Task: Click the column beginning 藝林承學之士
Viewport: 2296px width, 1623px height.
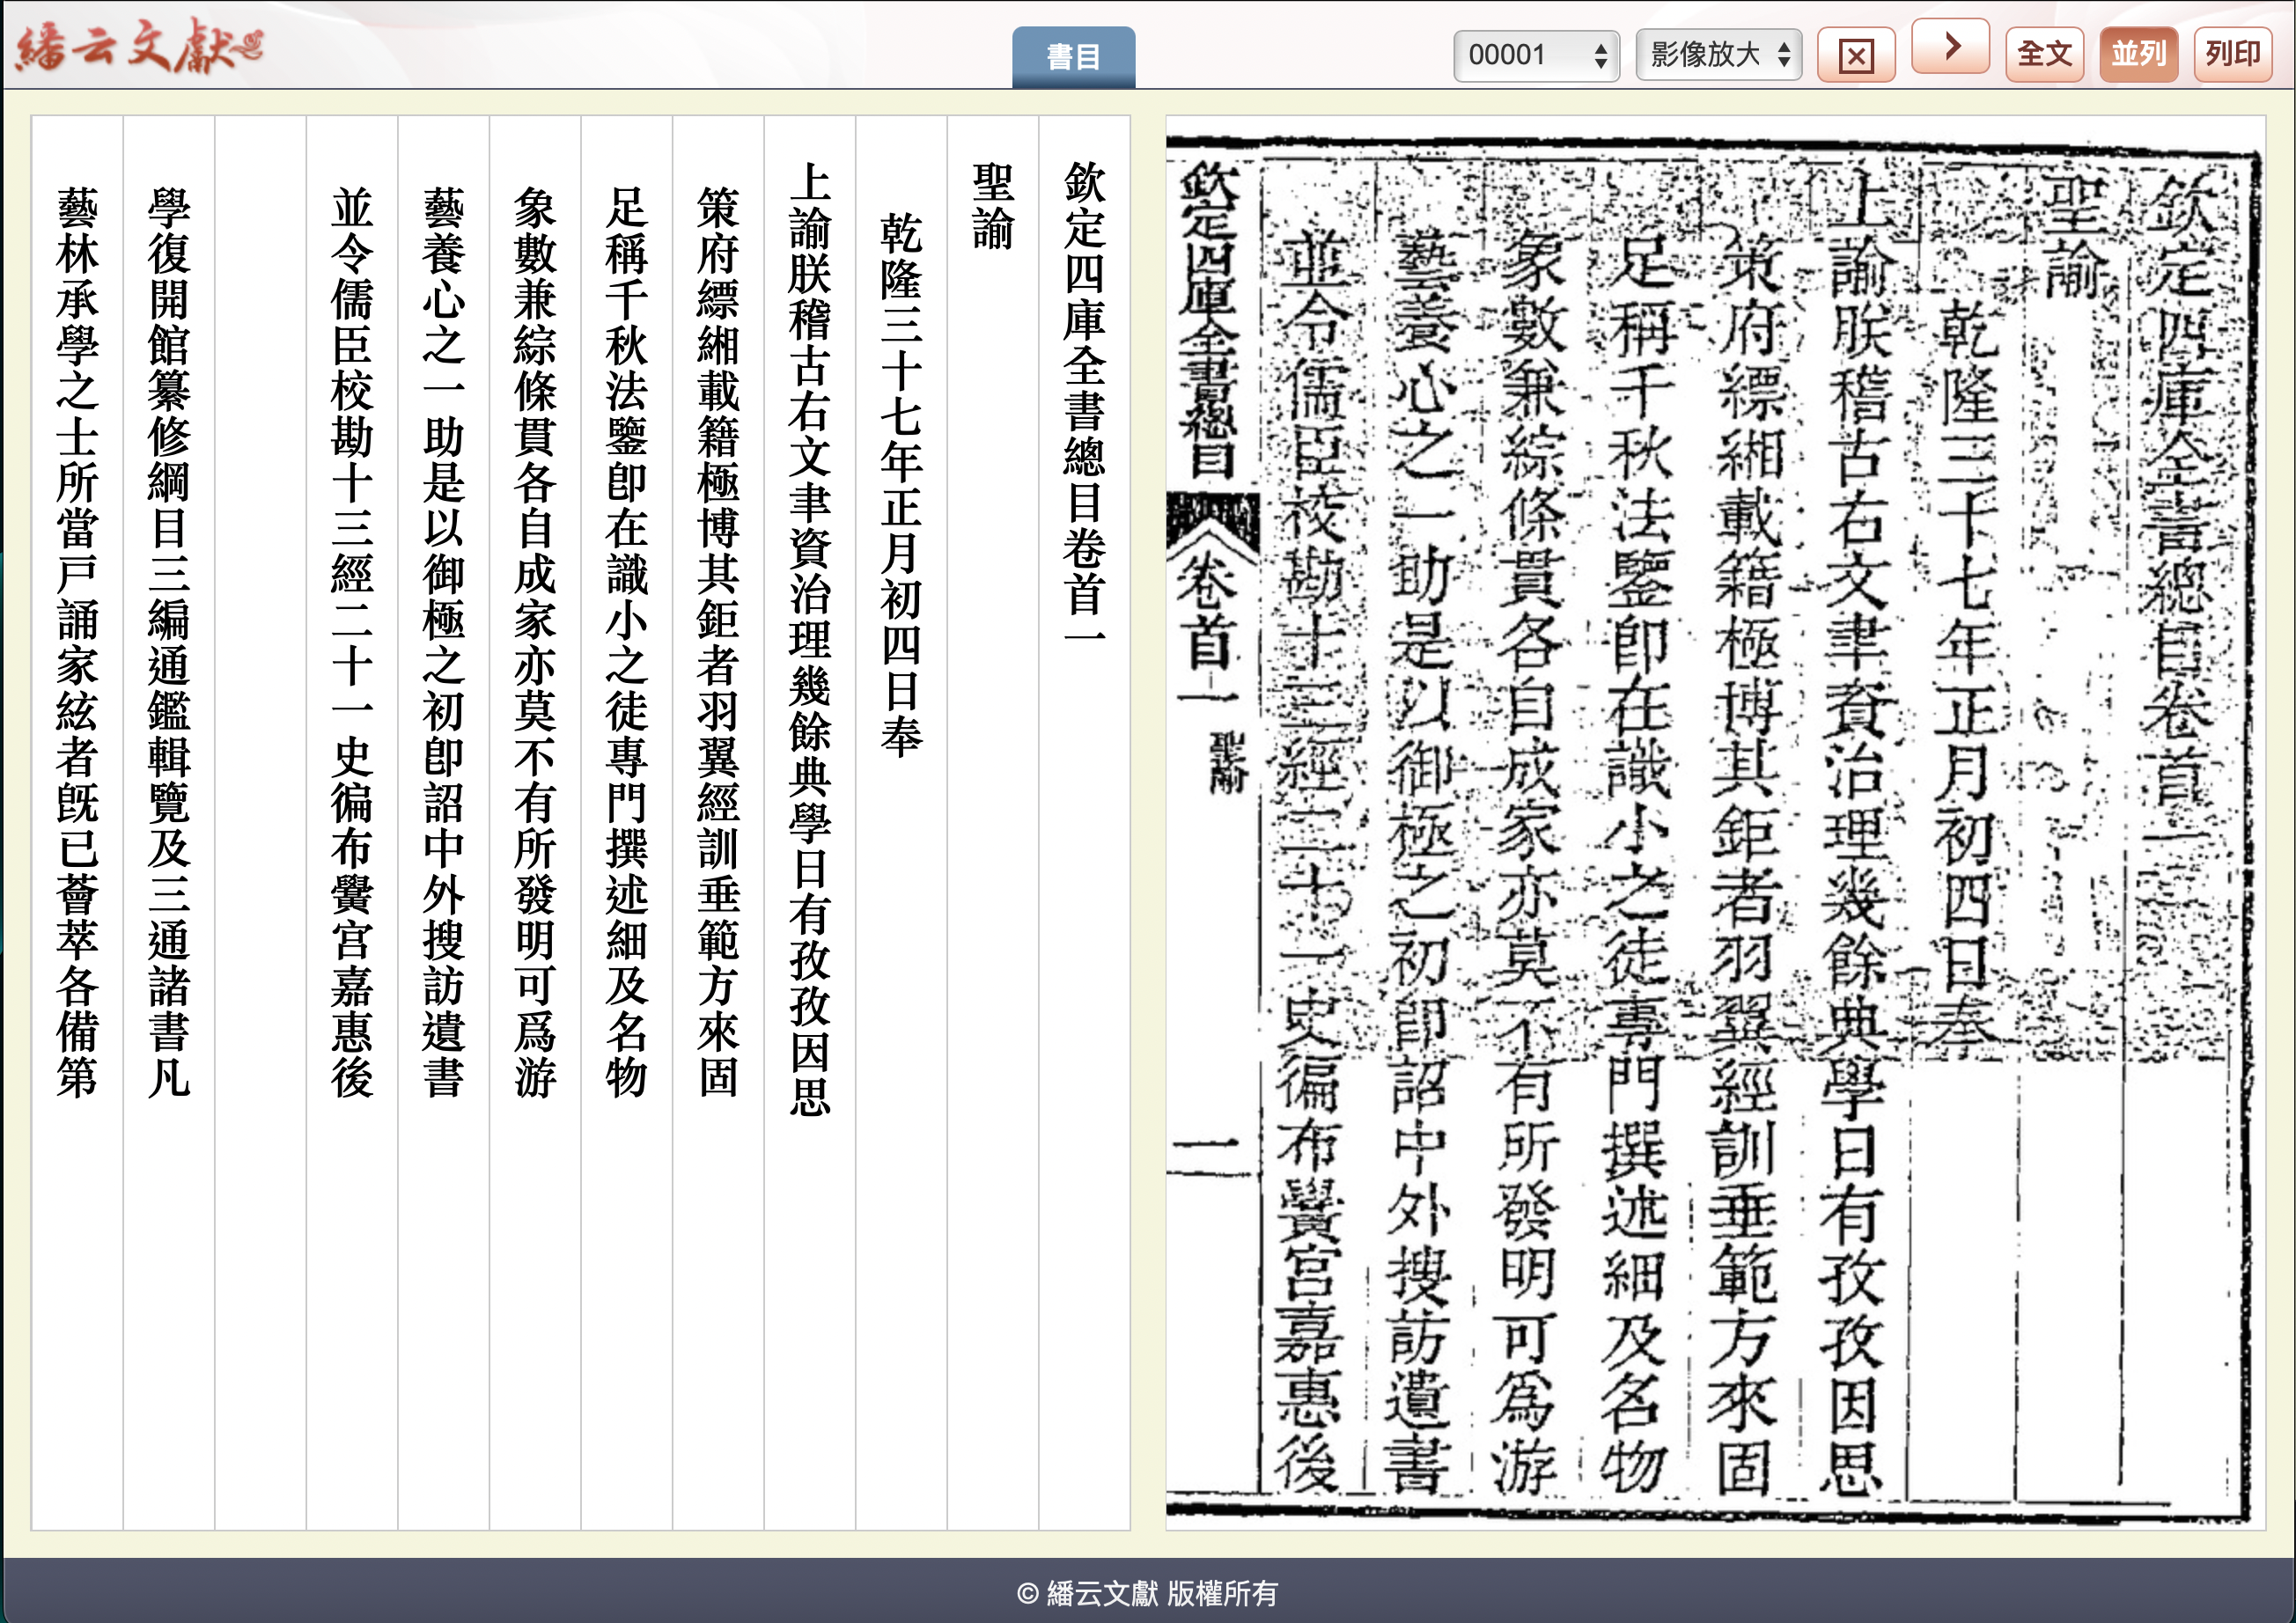Action: coord(77,640)
